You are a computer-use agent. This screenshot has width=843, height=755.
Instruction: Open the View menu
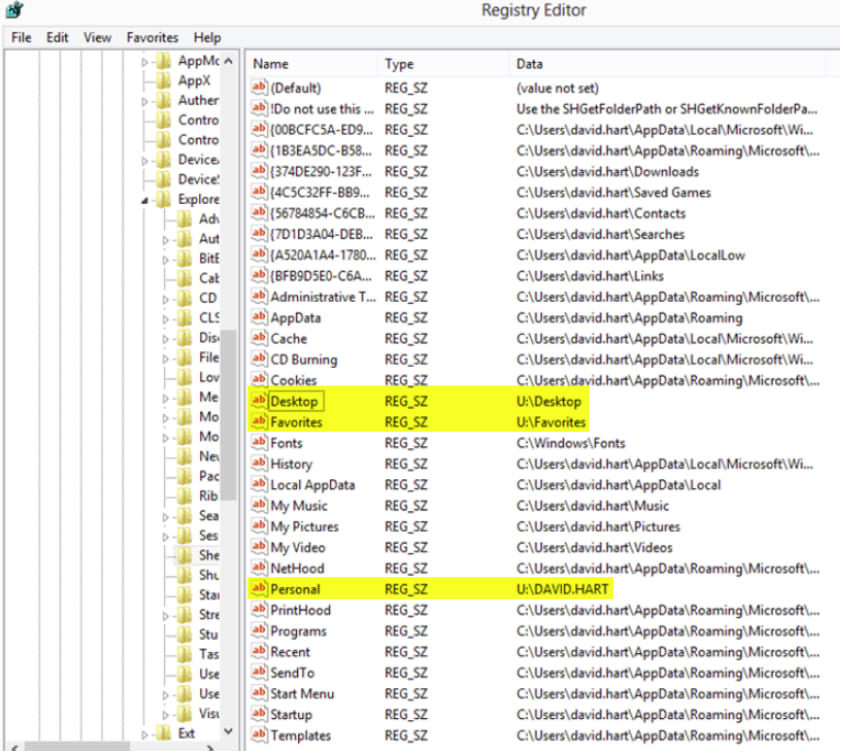[97, 38]
